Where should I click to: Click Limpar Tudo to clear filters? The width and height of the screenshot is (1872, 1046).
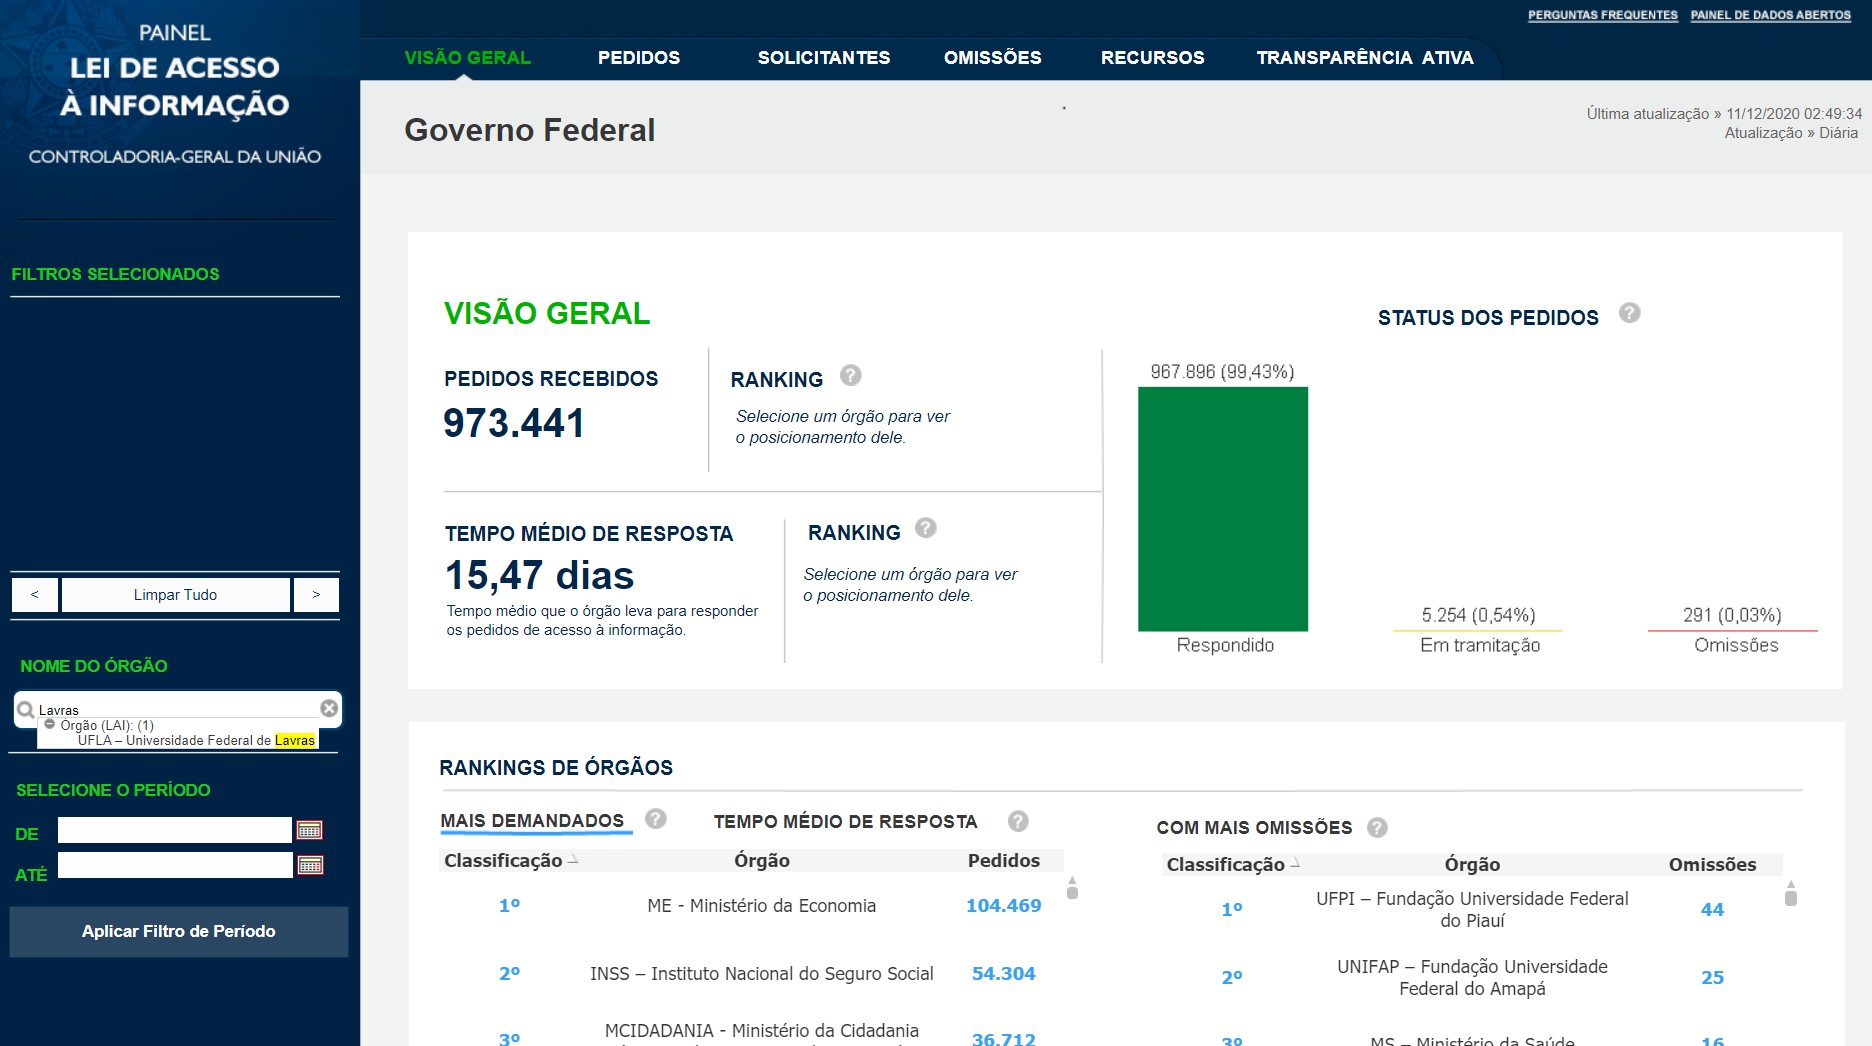tap(175, 595)
